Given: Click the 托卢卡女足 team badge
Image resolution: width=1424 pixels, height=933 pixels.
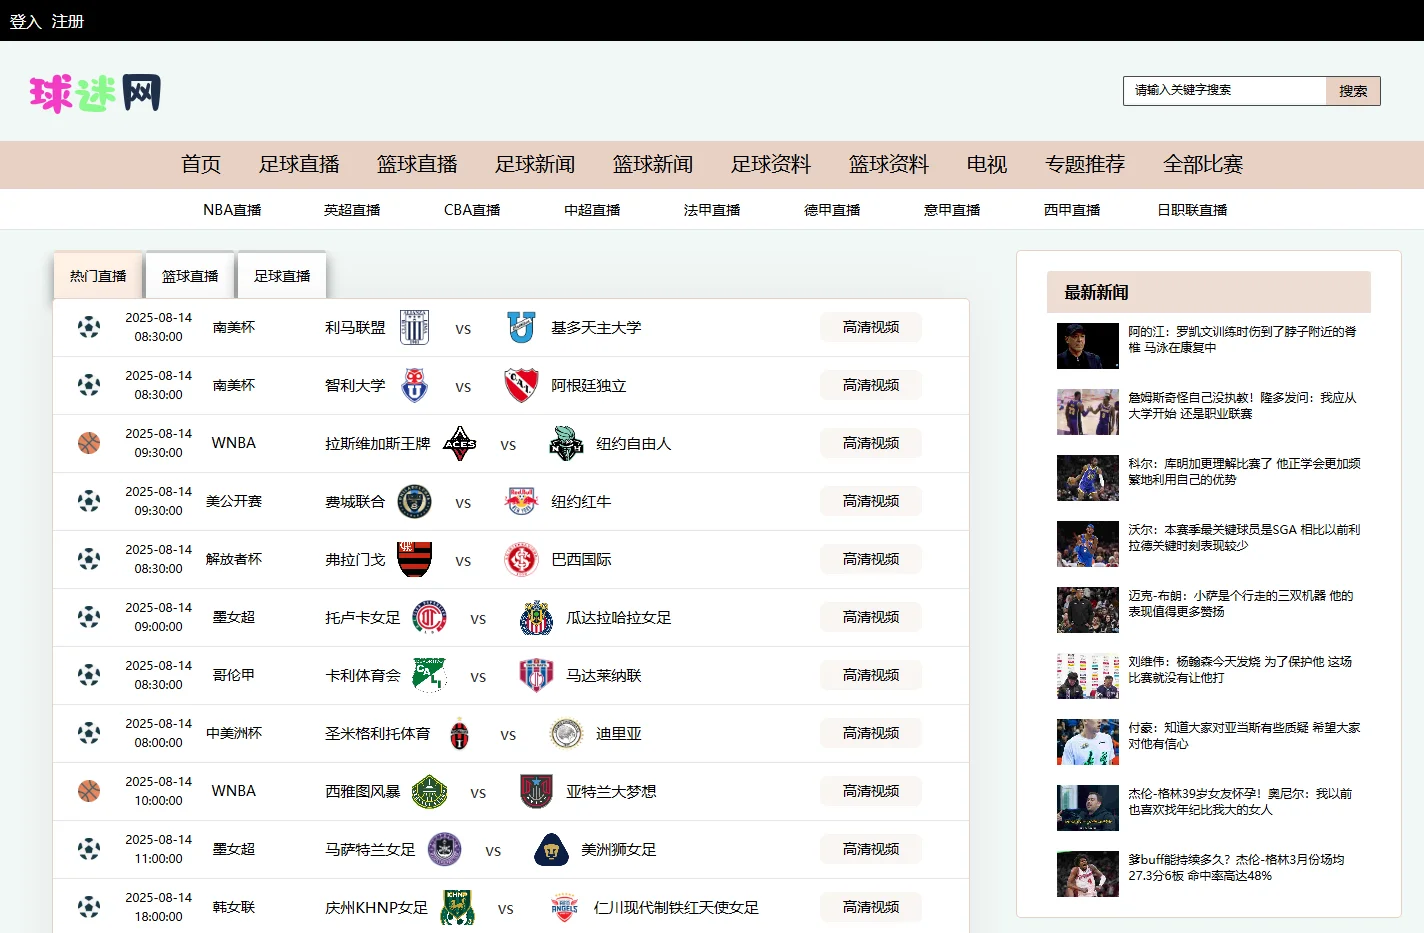Looking at the screenshot, I should pyautogui.click(x=429, y=617).
